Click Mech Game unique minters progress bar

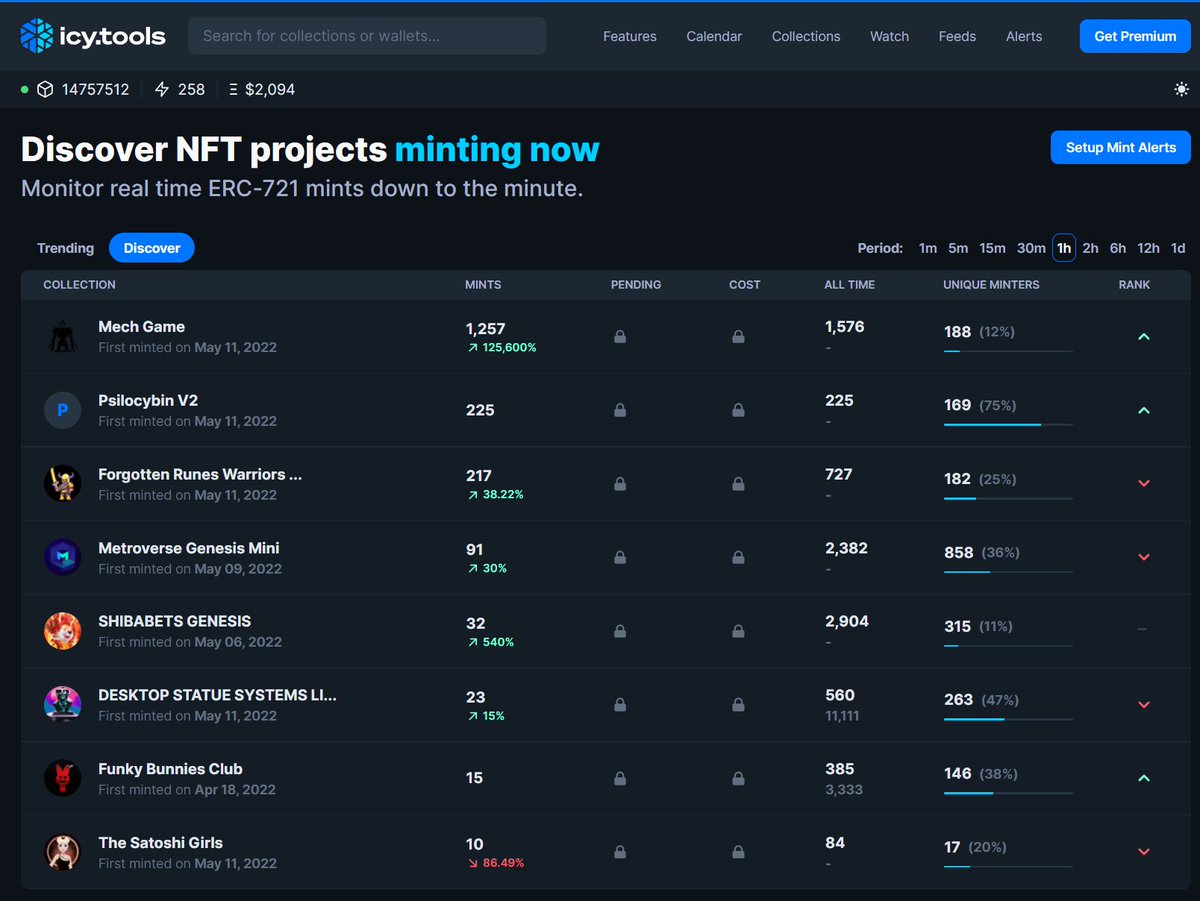1008,351
